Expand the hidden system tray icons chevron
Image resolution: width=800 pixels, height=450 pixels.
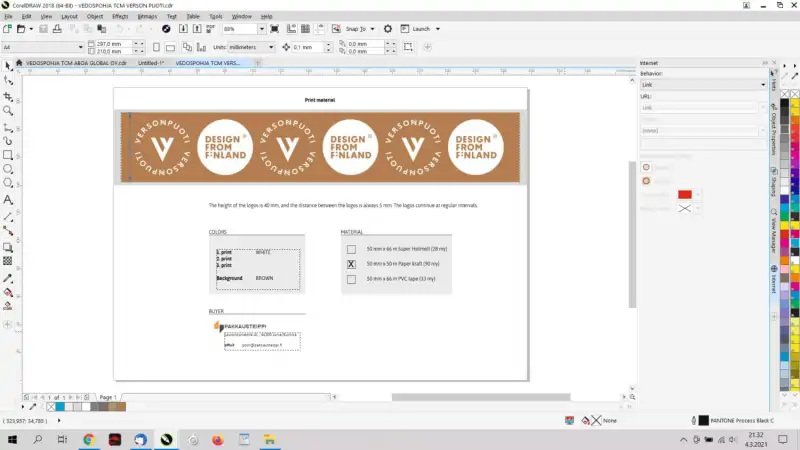683,440
